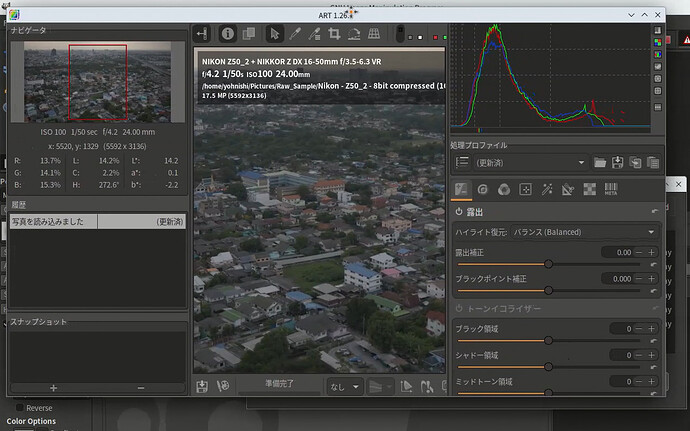Click the save image icon at bottom left
The image size is (690, 431).
tap(202, 386)
